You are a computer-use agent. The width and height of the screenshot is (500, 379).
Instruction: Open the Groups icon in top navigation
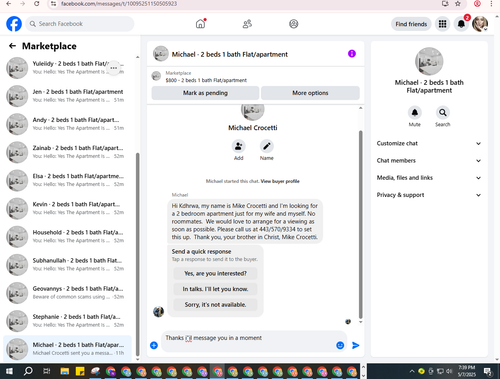[x=294, y=24]
